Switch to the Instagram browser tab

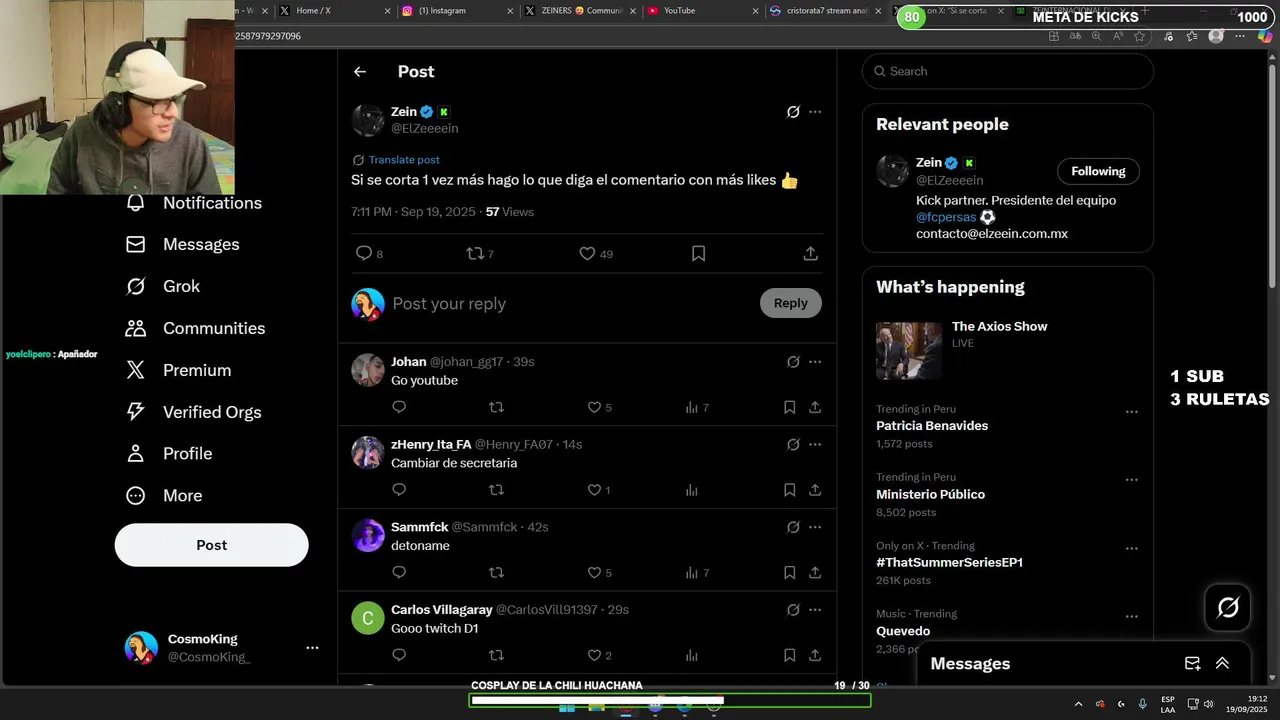(x=455, y=11)
